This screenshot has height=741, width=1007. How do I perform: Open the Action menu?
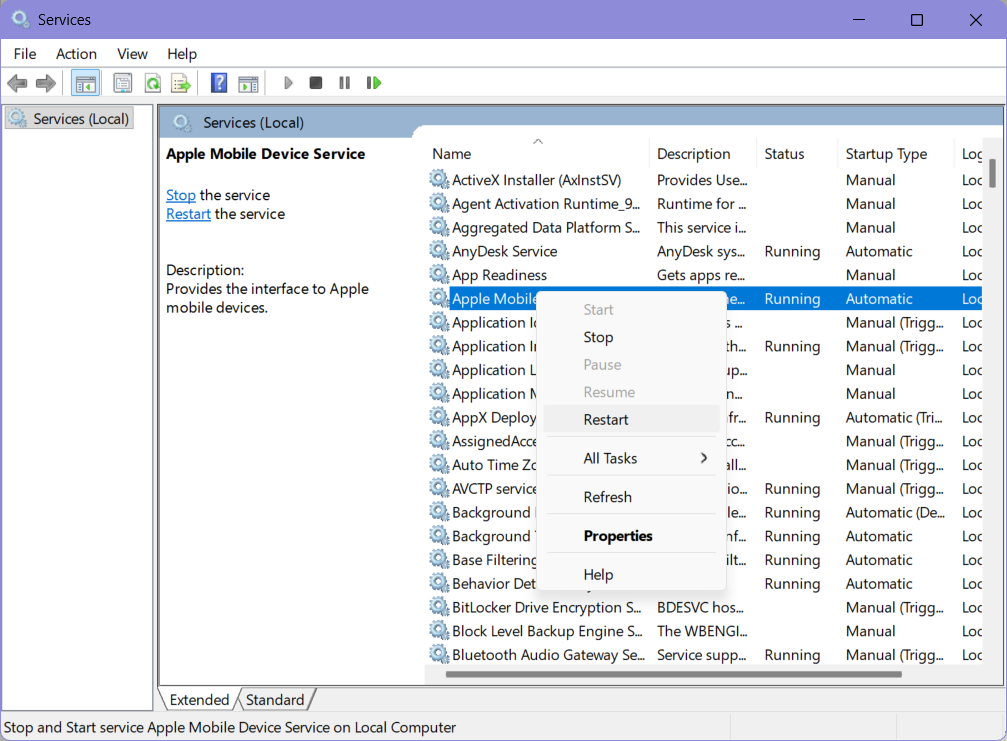[x=76, y=54]
